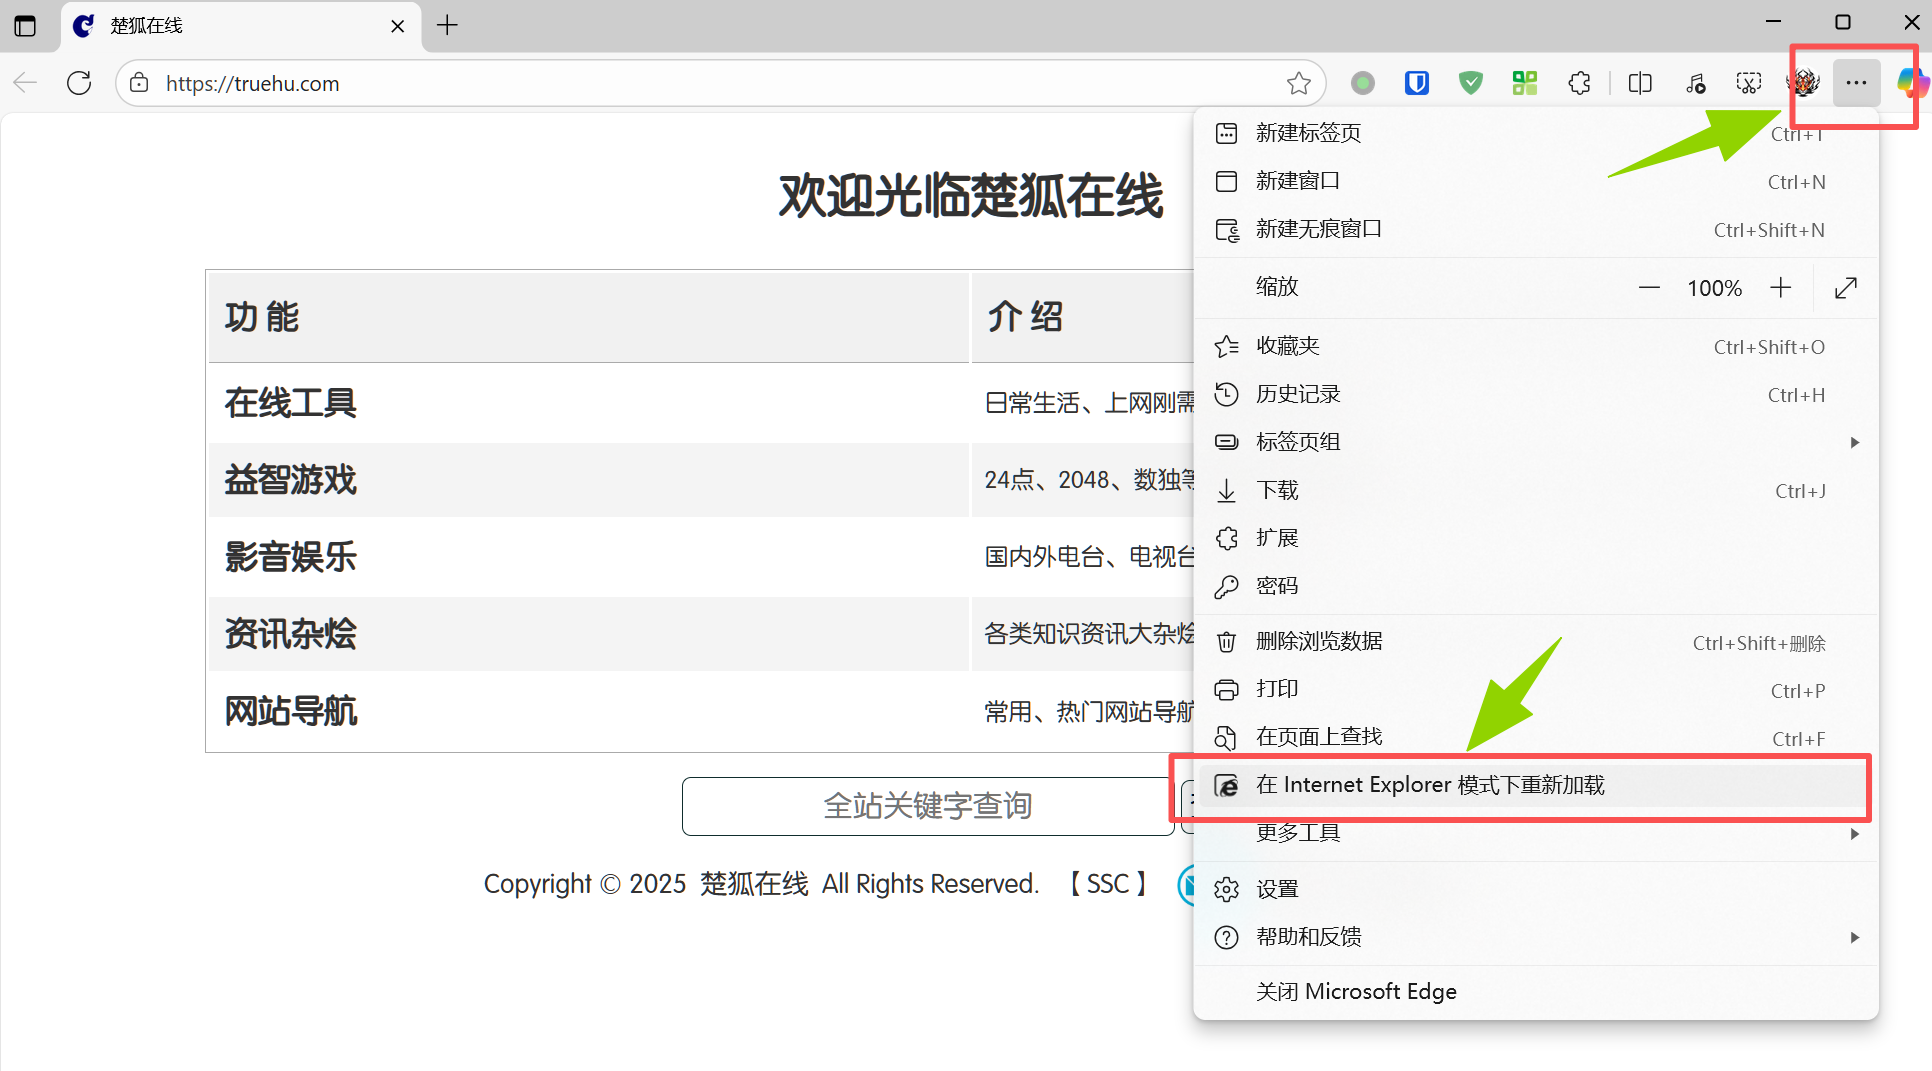The image size is (1932, 1071).
Task: Toggle full screen mode in zoom row
Action: tap(1845, 288)
